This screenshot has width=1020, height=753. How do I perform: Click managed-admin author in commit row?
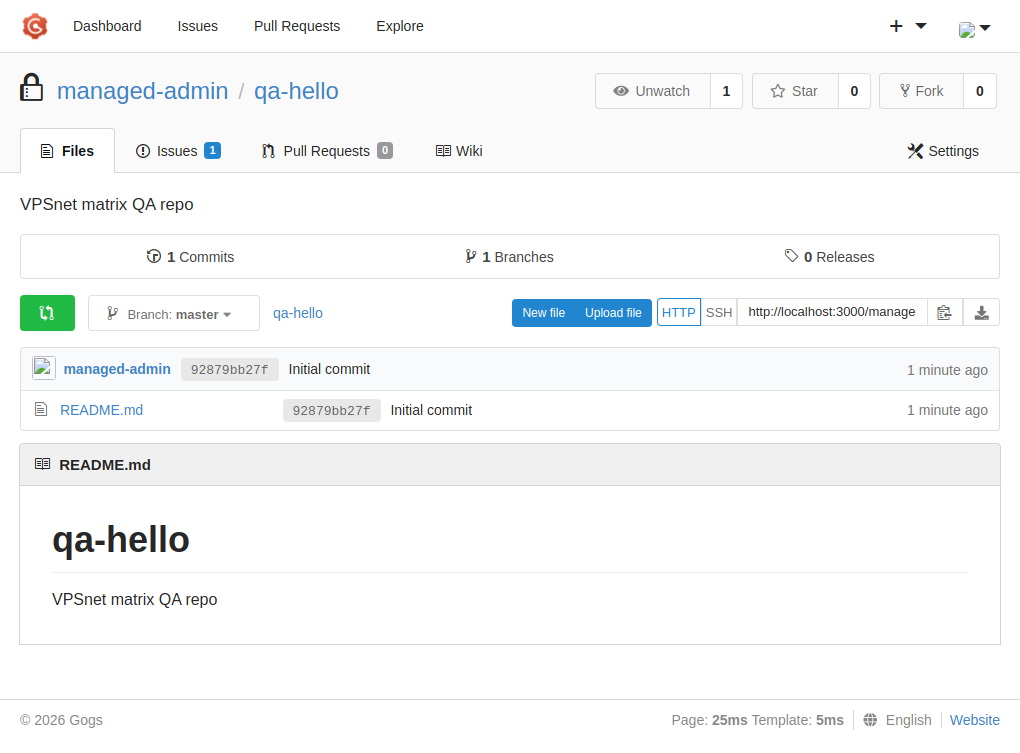point(117,369)
